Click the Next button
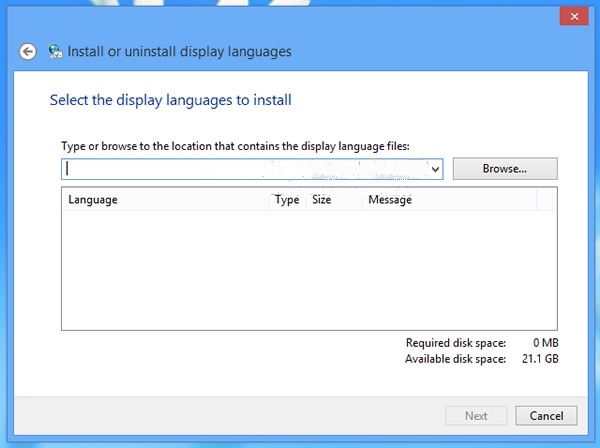 476,415
